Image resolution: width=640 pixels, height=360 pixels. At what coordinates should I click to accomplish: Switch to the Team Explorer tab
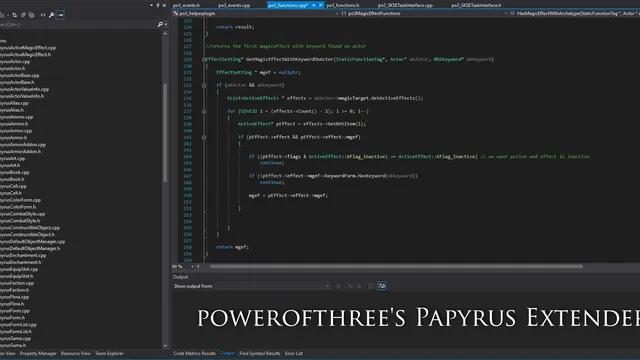point(109,353)
